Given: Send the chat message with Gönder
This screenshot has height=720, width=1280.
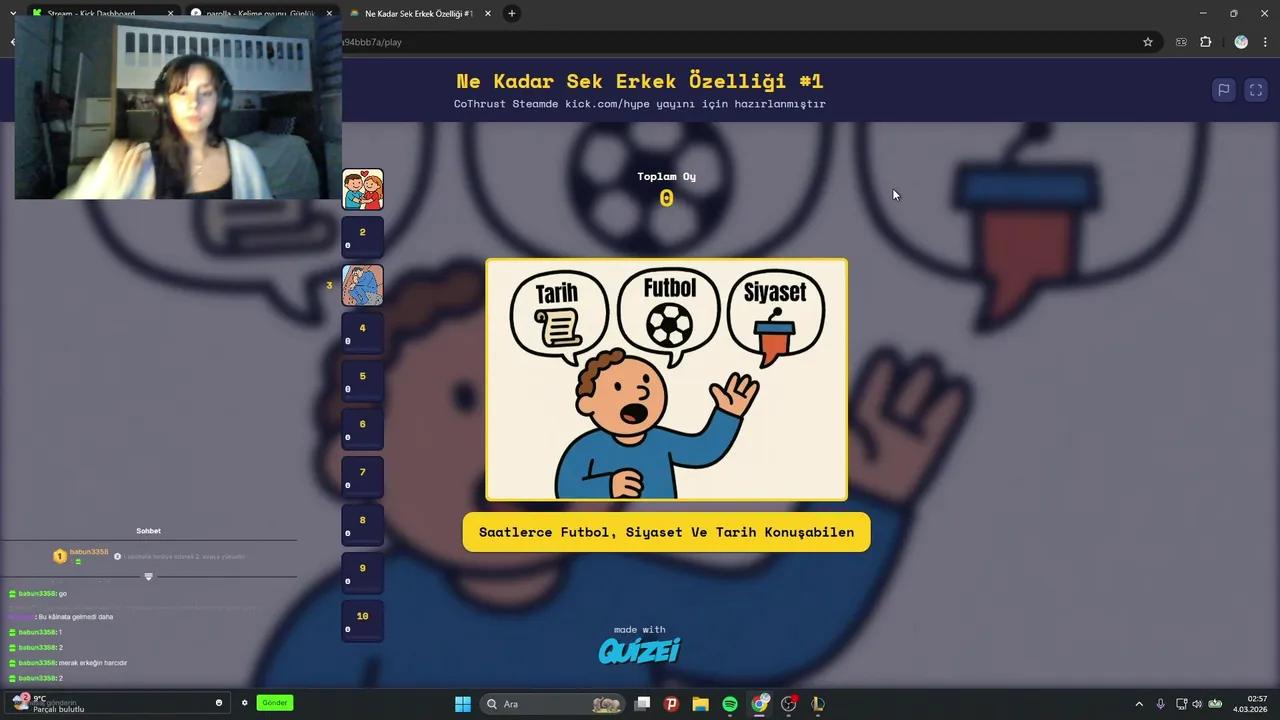Looking at the screenshot, I should point(275,703).
